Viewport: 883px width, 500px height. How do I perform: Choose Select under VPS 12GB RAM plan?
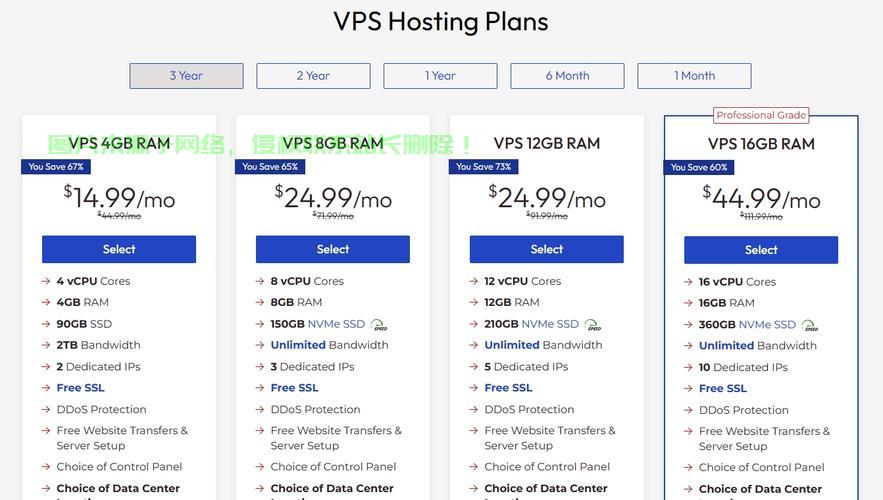[547, 249]
